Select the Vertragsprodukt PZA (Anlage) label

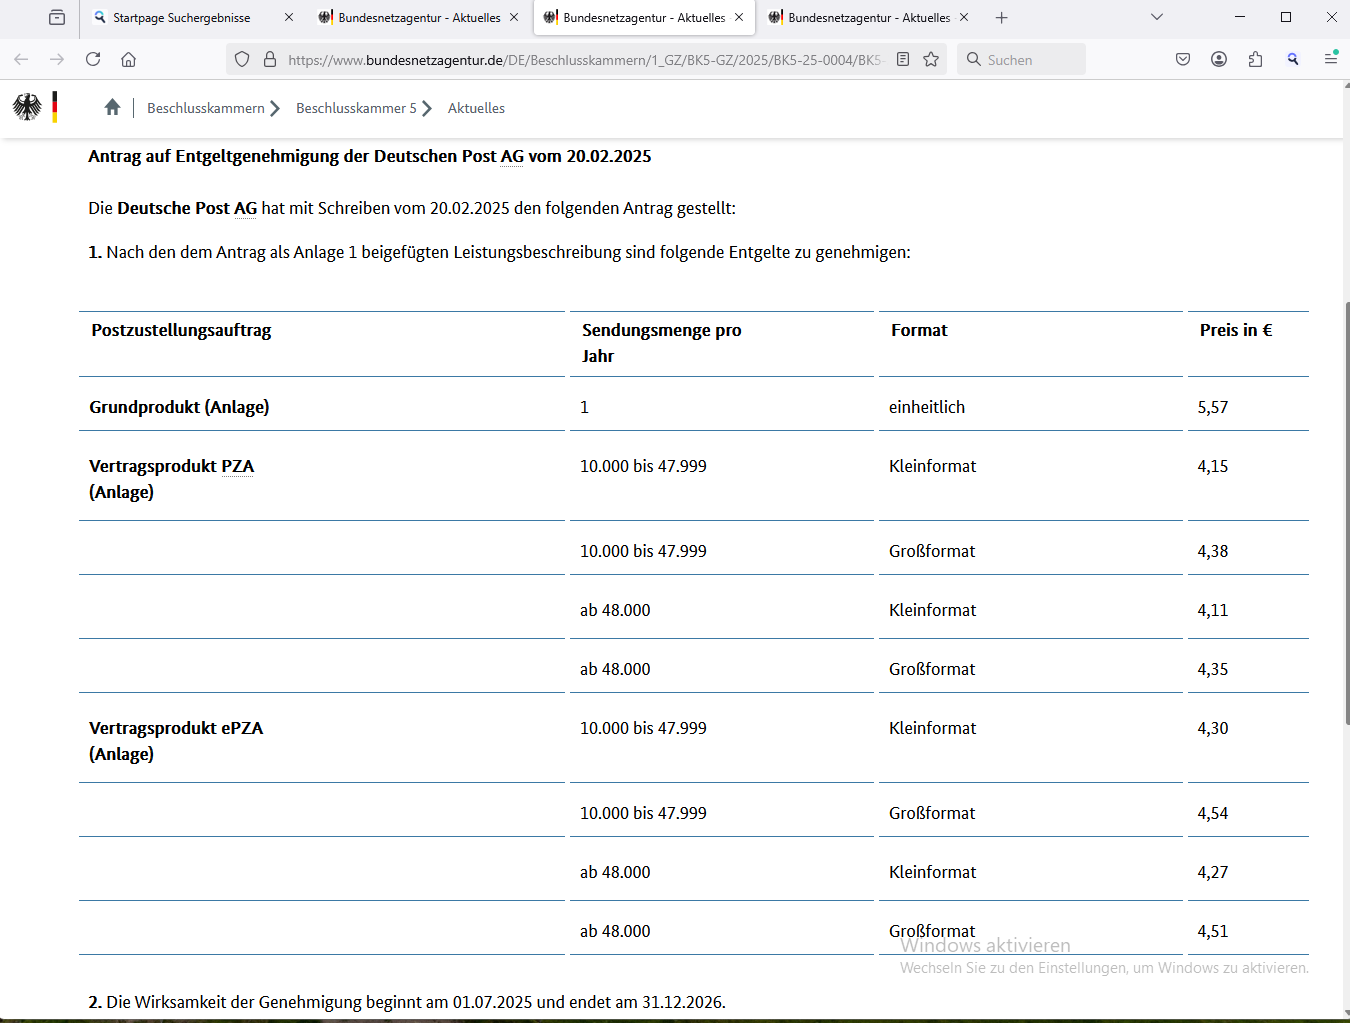point(171,479)
